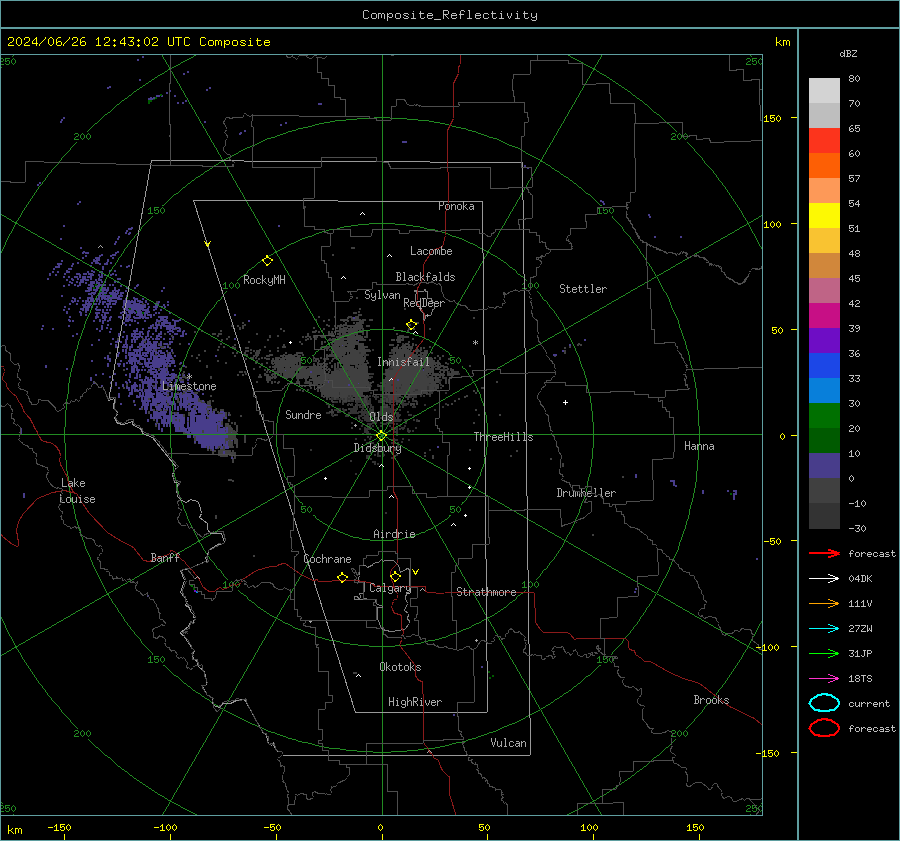Select the yellow diamond marker above Calgary label
The width and height of the screenshot is (900, 841).
(395, 576)
